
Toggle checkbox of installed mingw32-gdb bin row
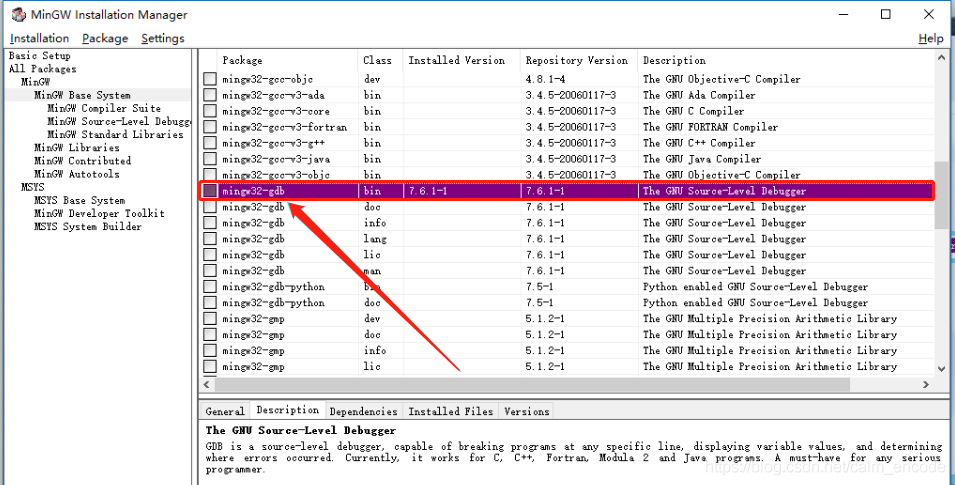[210, 191]
